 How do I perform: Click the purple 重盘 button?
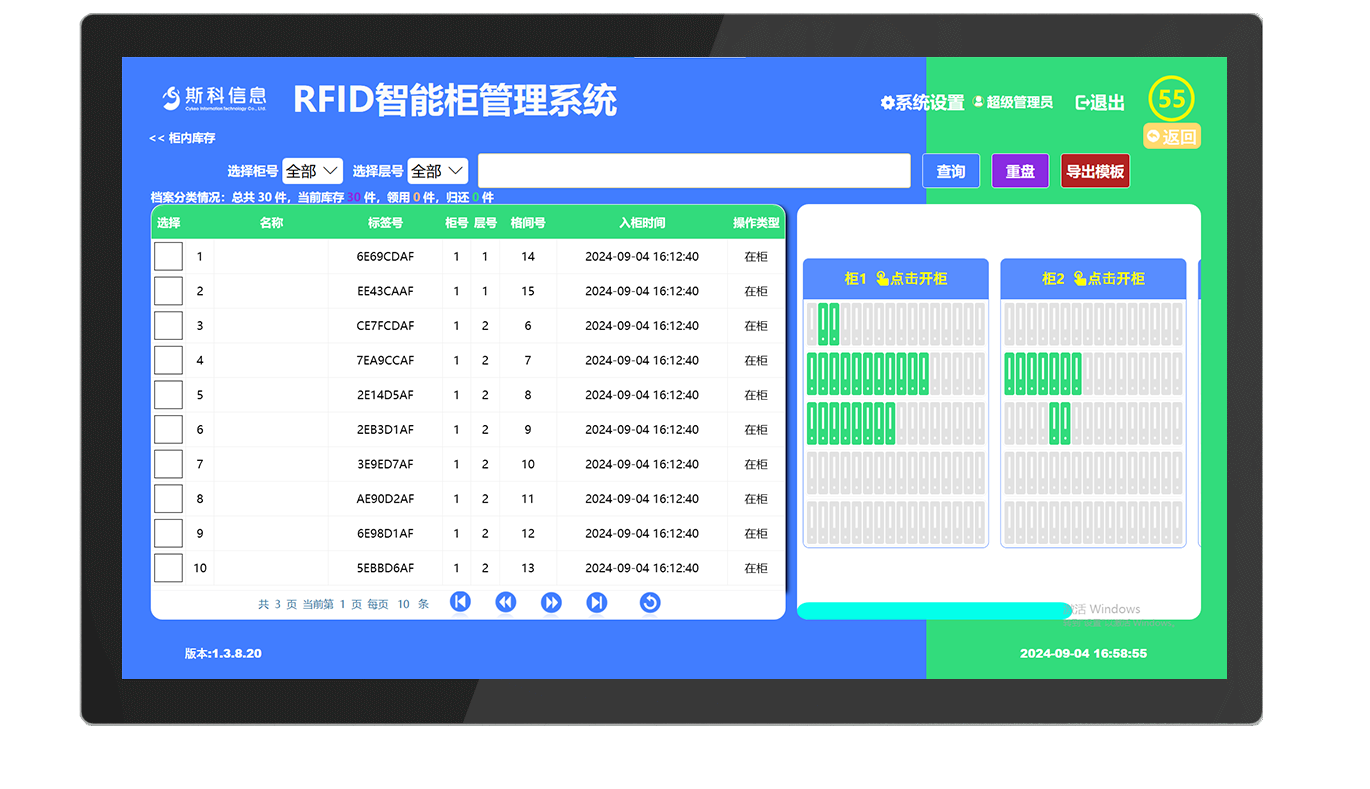point(1020,170)
